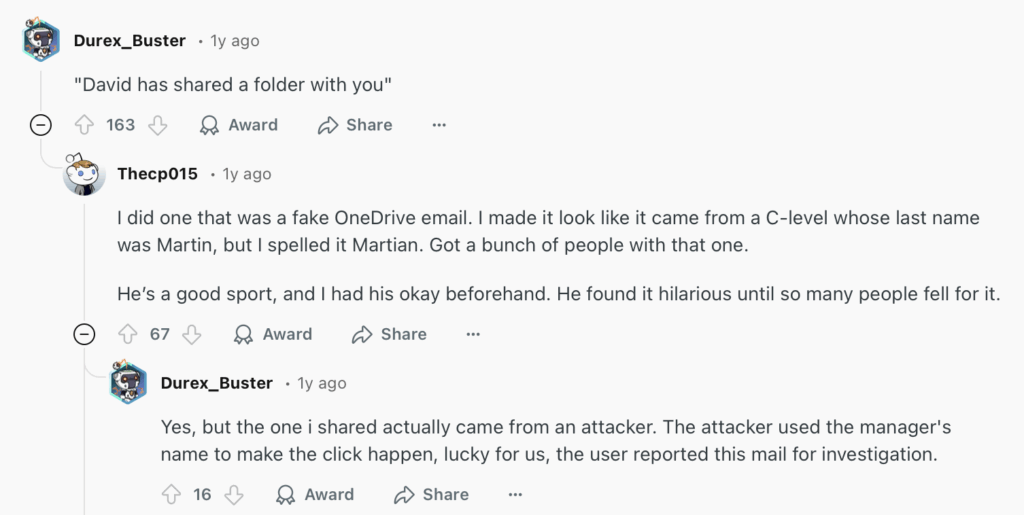
Task: Award the 16-point Durex_Buster reply
Action: [x=315, y=494]
